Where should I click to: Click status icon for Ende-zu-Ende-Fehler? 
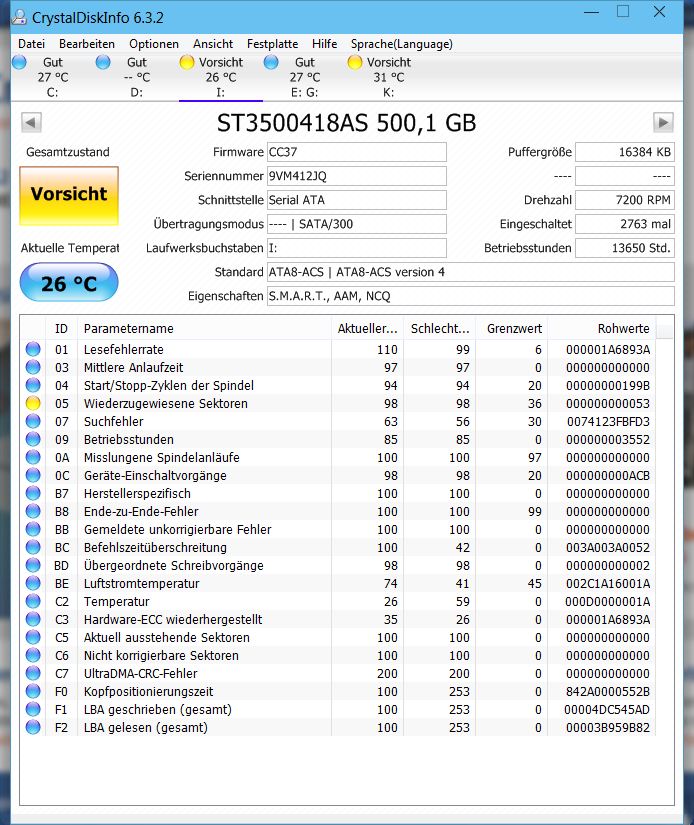click(x=33, y=511)
